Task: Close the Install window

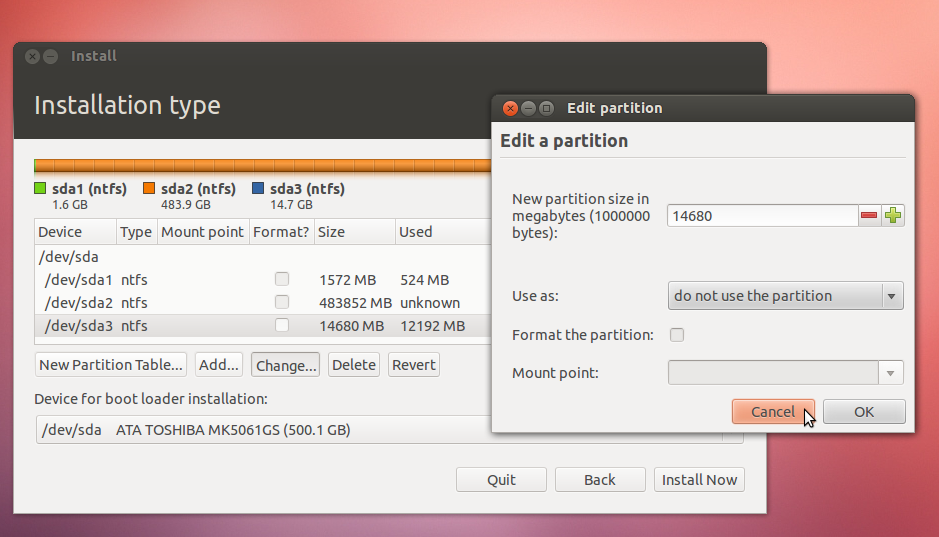Action: coord(32,56)
